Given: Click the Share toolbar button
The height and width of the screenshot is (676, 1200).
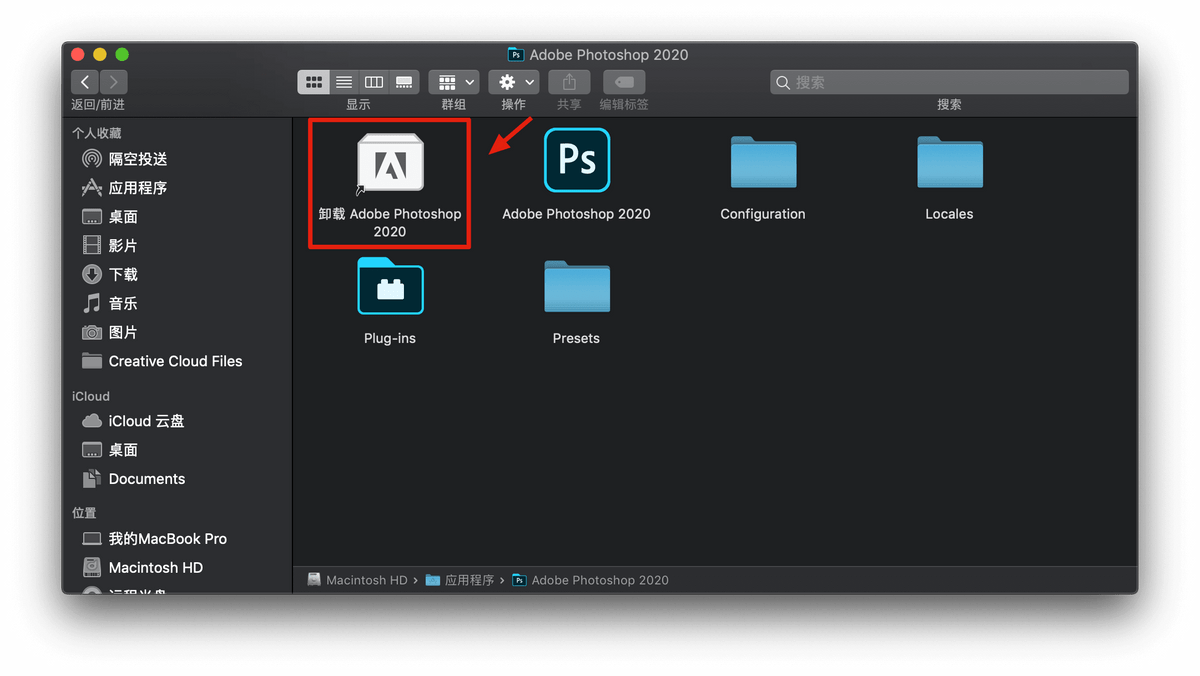Looking at the screenshot, I should pos(569,82).
